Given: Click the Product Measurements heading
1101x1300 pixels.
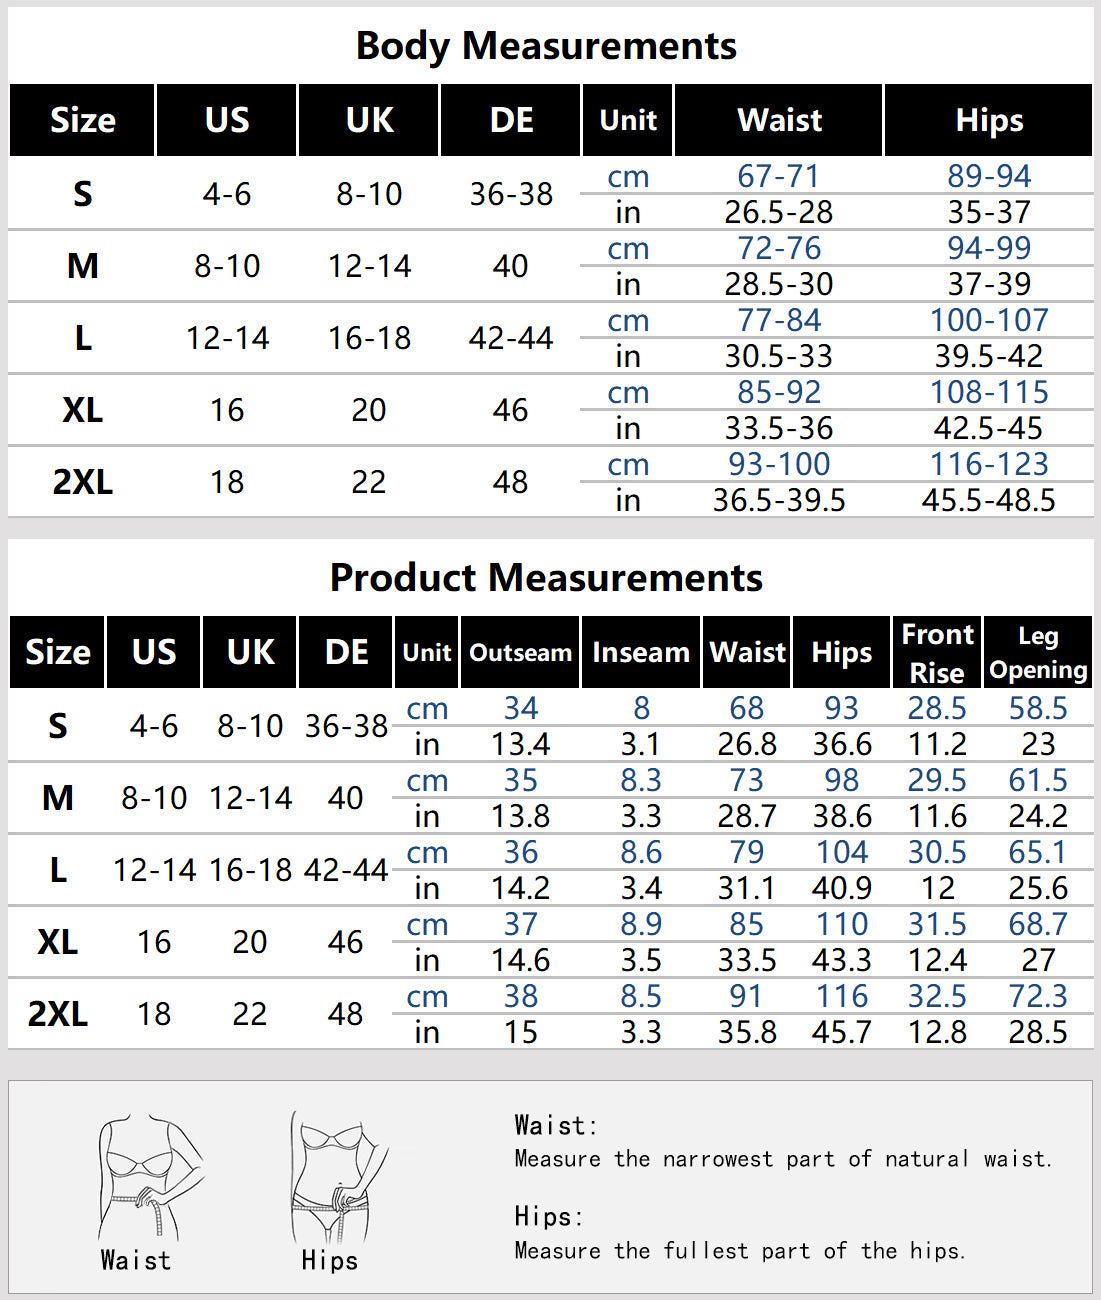Looking at the screenshot, I should point(546,578).
